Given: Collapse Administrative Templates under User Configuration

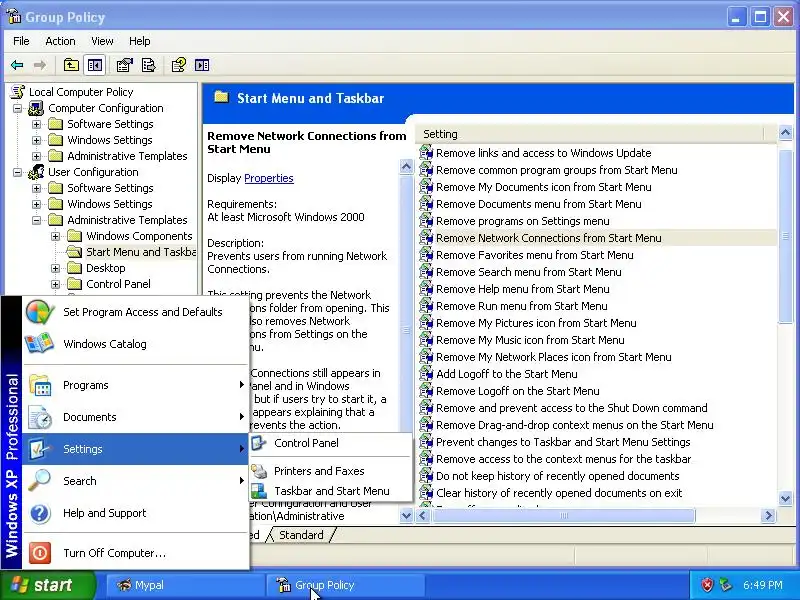Looking at the screenshot, I should pyautogui.click(x=36, y=220).
